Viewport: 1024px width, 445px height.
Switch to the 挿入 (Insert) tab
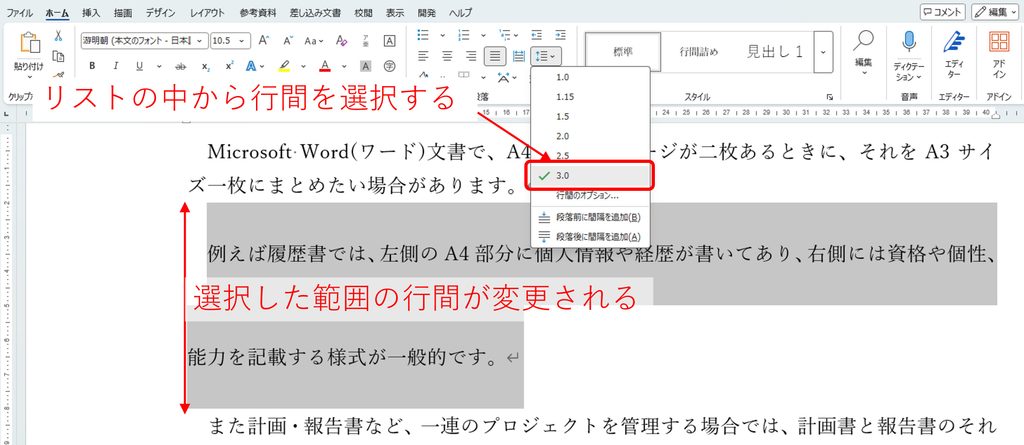point(91,12)
